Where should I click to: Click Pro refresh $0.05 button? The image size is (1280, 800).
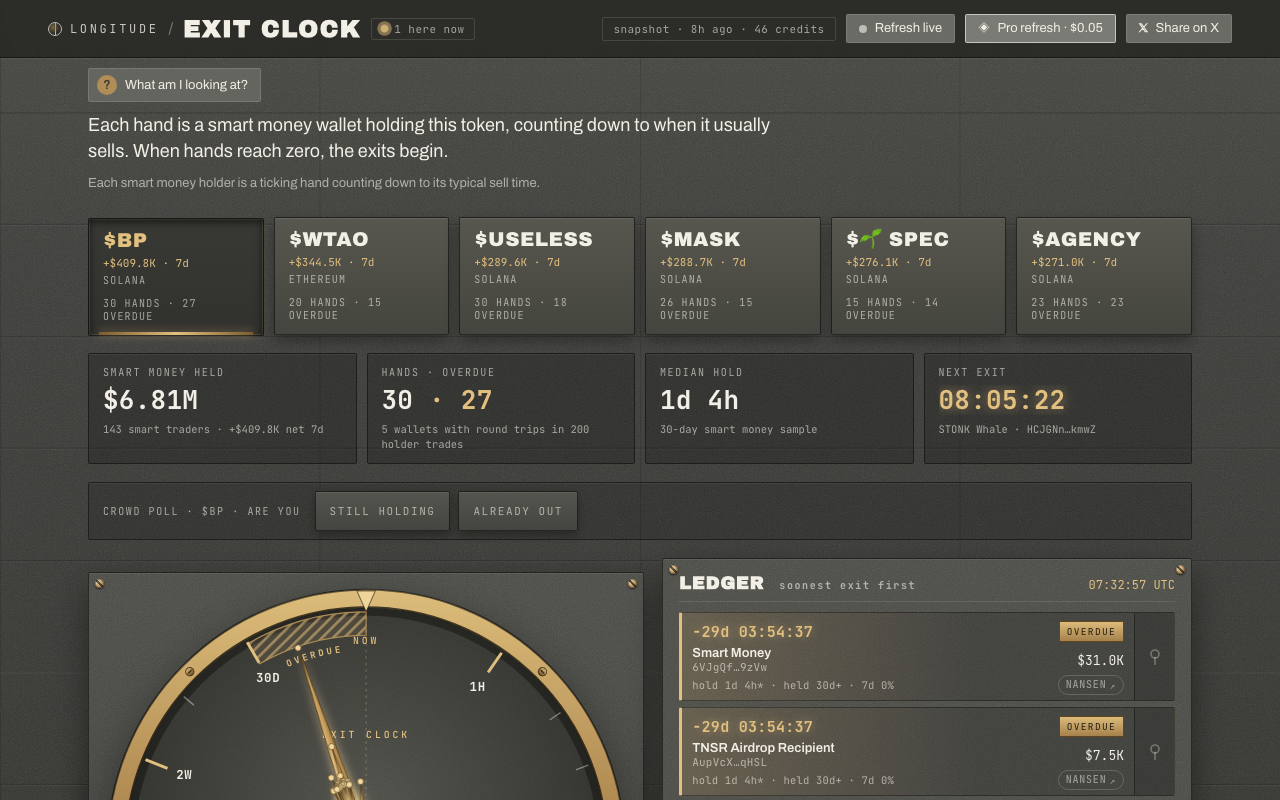point(1040,28)
